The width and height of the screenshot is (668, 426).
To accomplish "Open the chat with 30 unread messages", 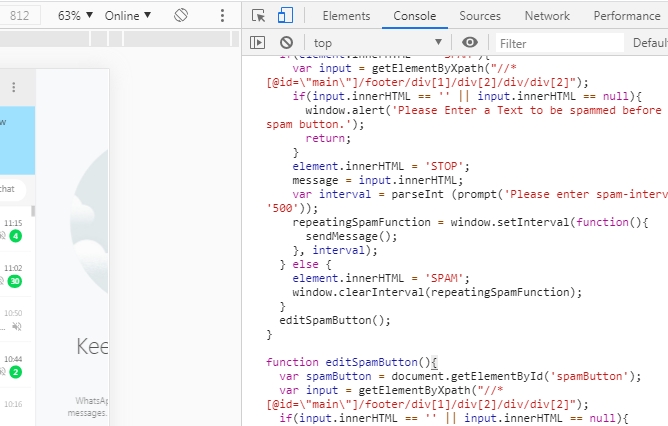I will (16, 274).
